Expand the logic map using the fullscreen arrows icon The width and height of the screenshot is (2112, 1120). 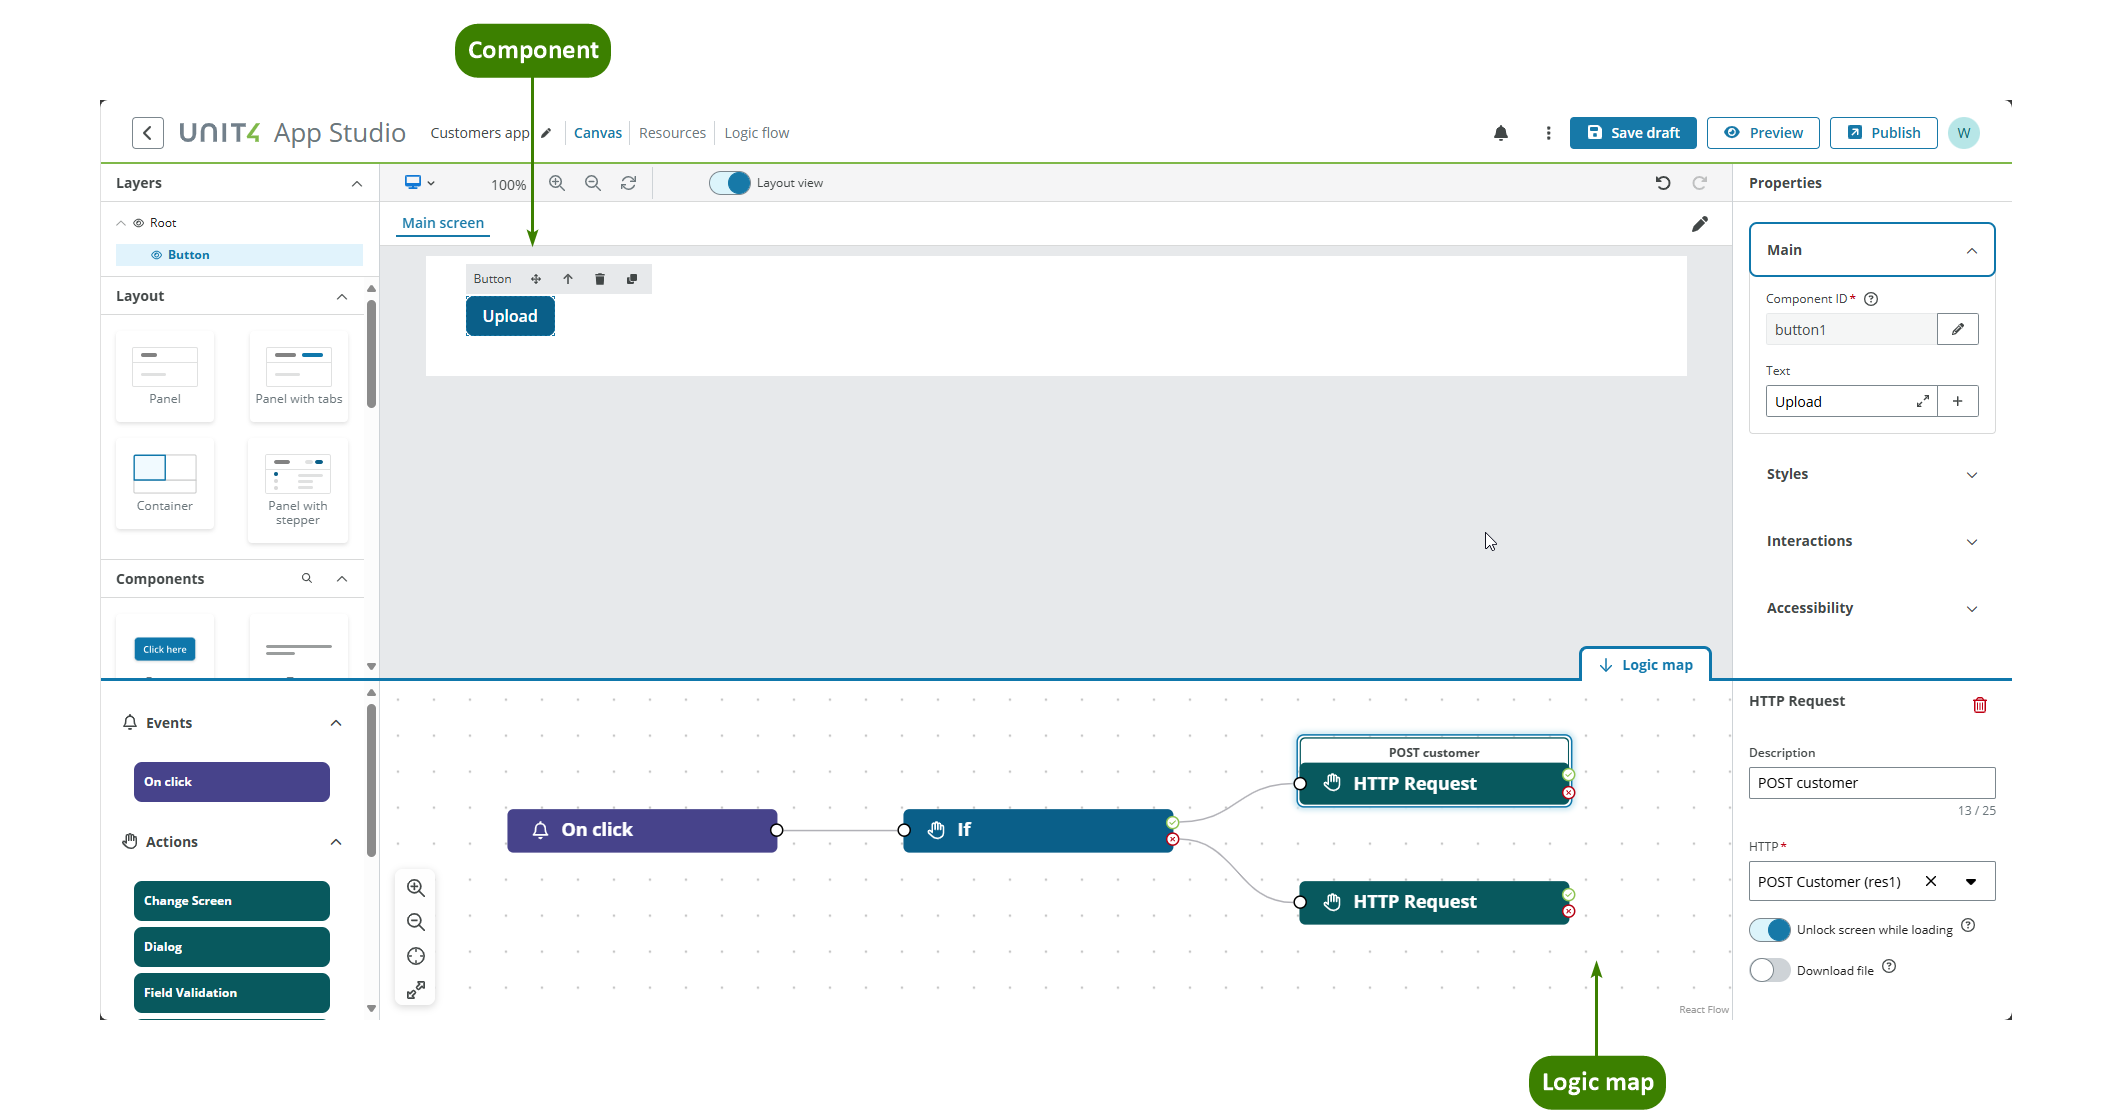tap(416, 989)
